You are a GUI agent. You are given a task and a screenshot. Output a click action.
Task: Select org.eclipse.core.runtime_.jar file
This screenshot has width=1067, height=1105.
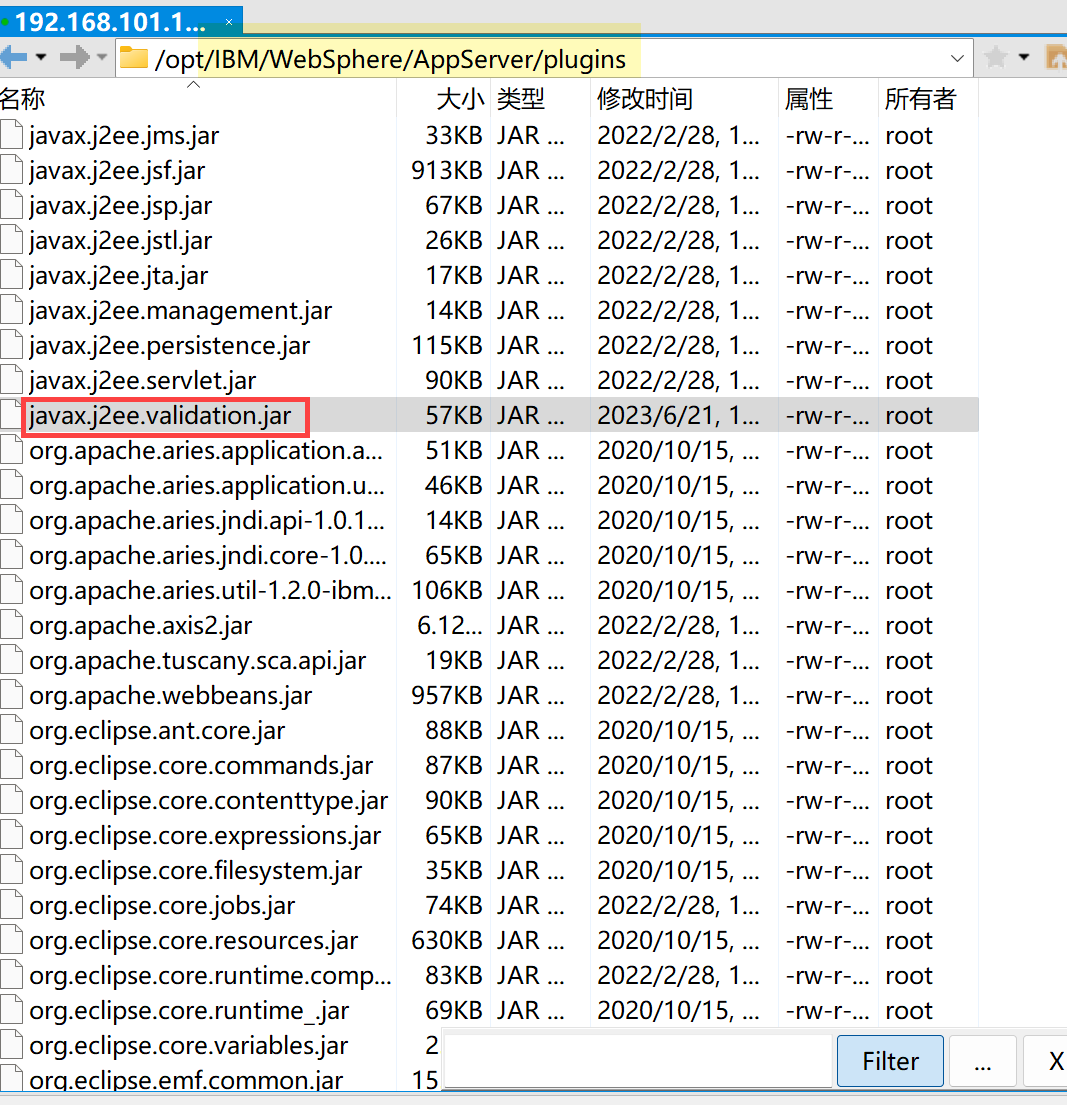(189, 1011)
